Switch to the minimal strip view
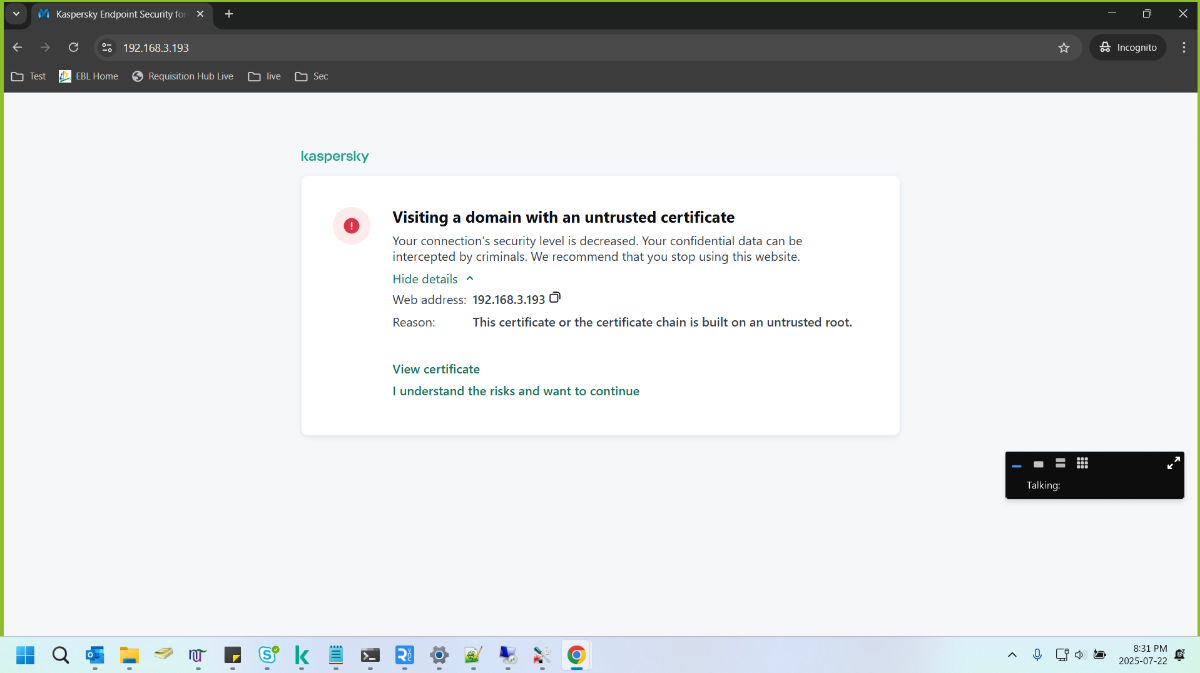This screenshot has height=673, width=1200. point(1016,465)
